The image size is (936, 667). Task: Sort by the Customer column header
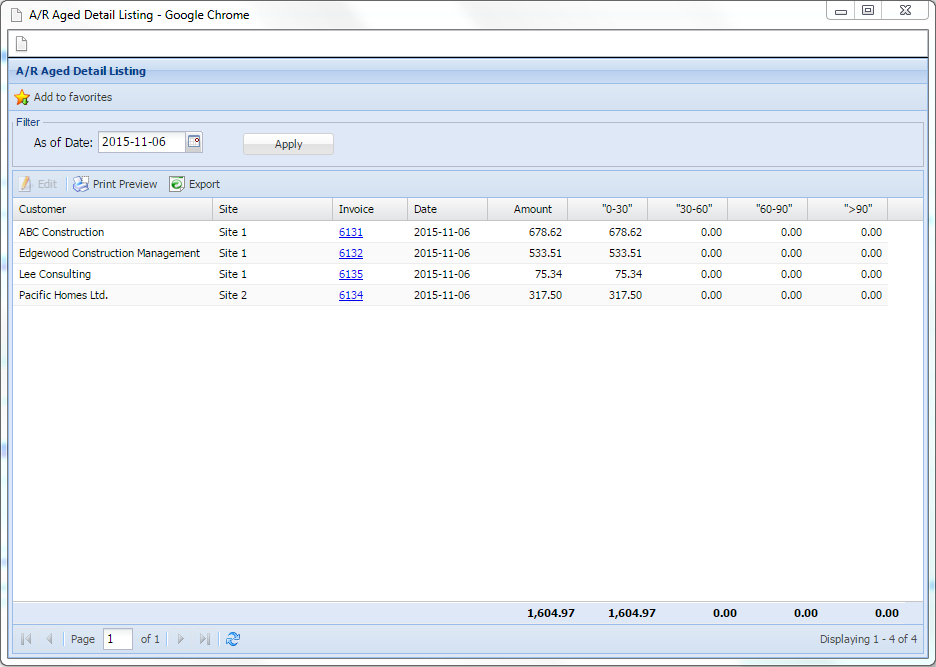coord(112,209)
